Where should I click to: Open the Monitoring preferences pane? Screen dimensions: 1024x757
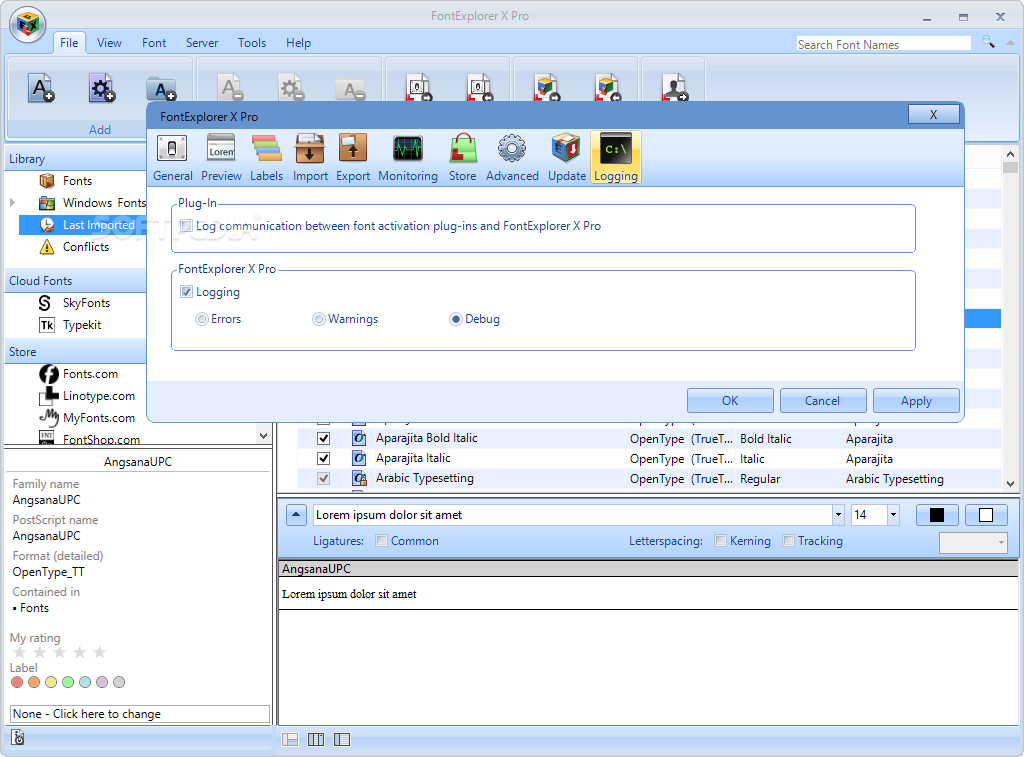coord(408,157)
